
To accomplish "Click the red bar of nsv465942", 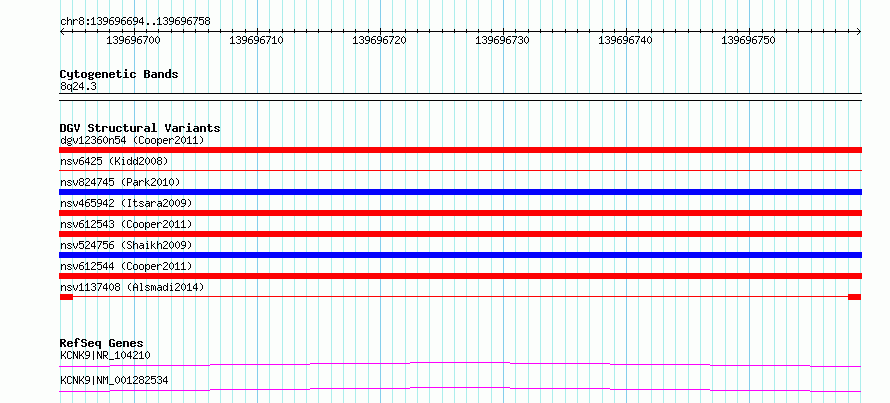I will (x=460, y=213).
